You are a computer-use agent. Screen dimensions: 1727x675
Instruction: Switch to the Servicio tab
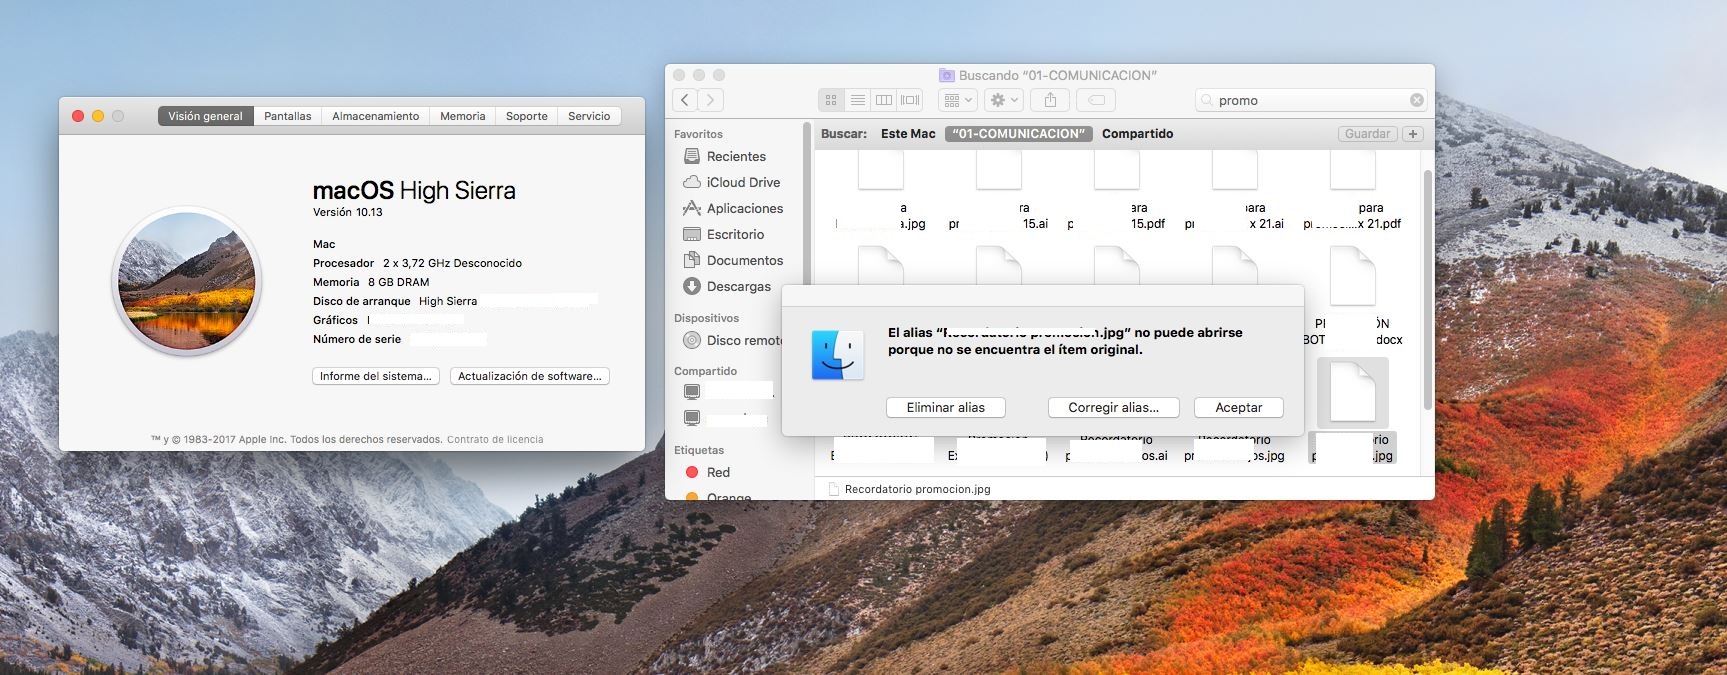[589, 116]
